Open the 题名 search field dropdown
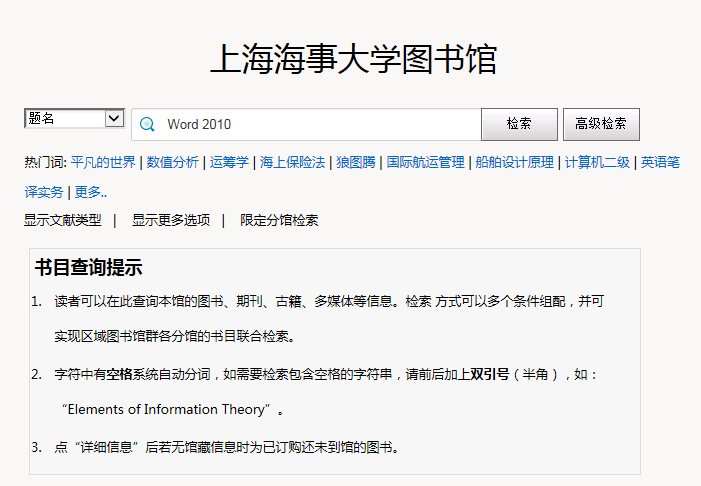The image size is (701, 486). pyautogui.click(x=74, y=118)
